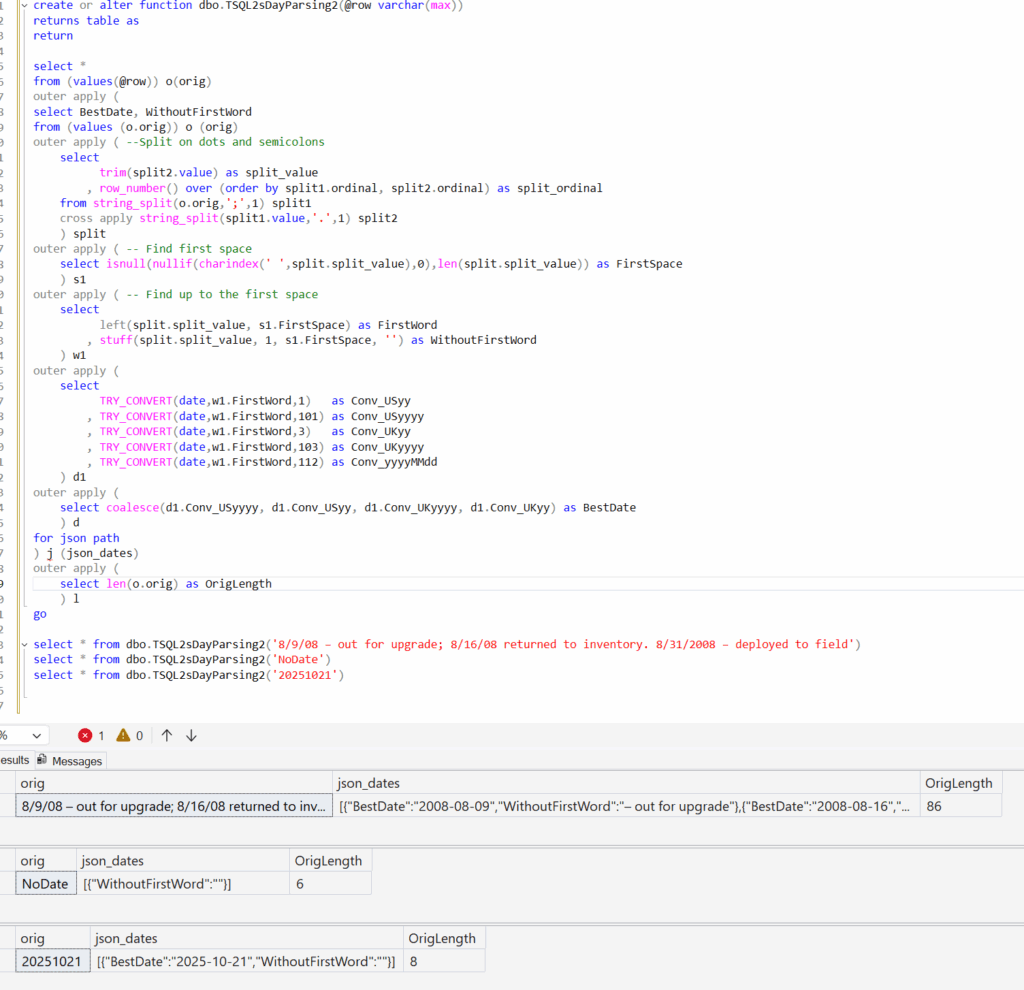
Task: Jump to next issue with down arrow
Action: click(191, 735)
